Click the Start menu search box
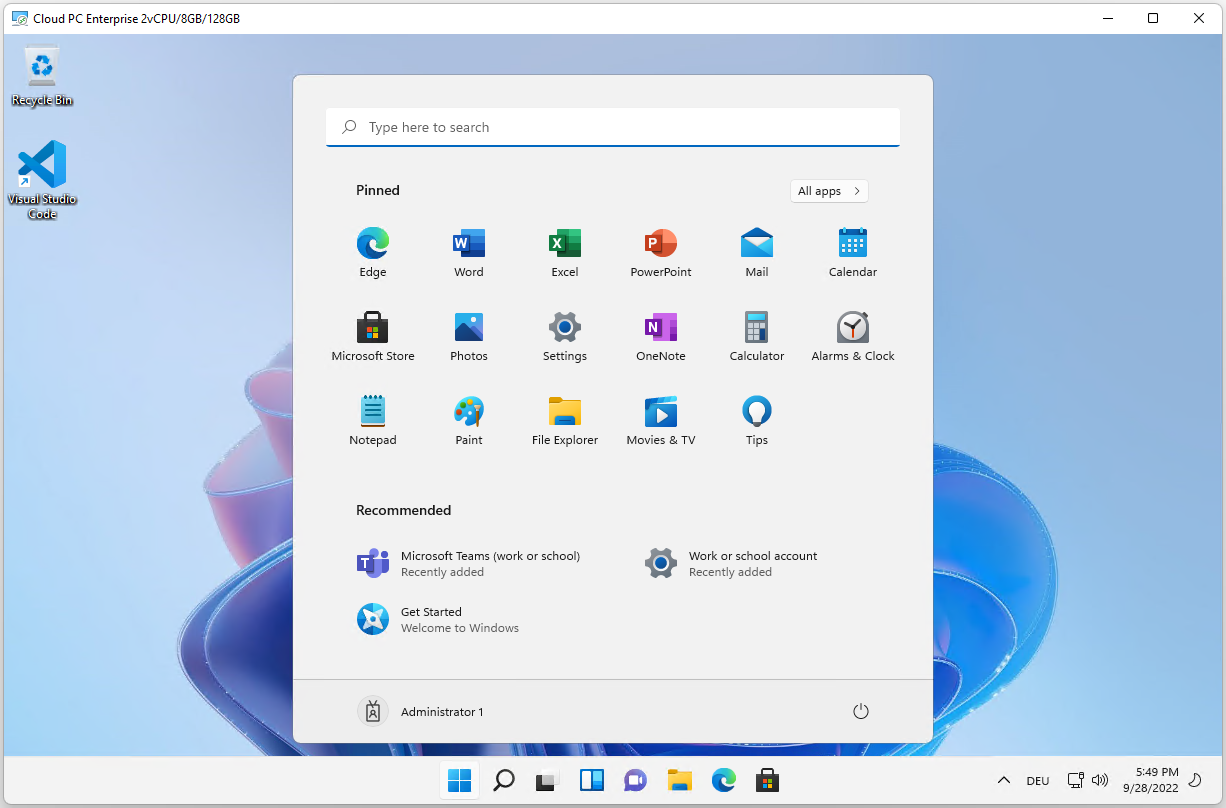 click(613, 127)
